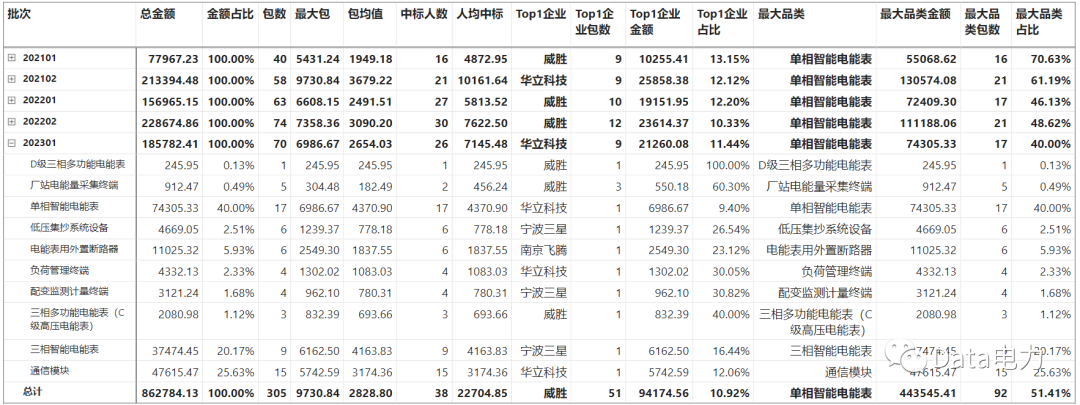Image resolution: width=1080 pixels, height=405 pixels.
Task: Click 南京飞腾 Top1 enterprise cell
Action: [544, 249]
